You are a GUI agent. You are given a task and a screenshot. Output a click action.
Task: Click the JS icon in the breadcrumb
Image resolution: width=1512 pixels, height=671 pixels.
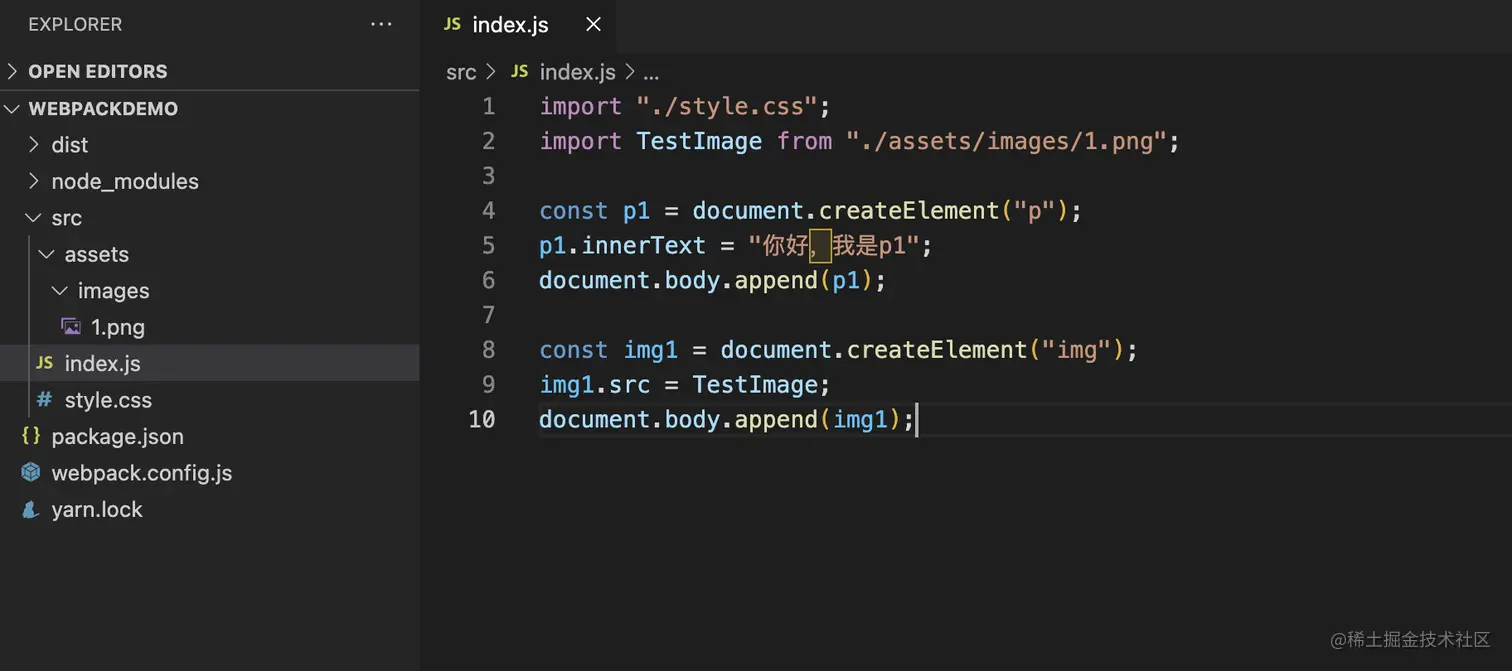519,72
